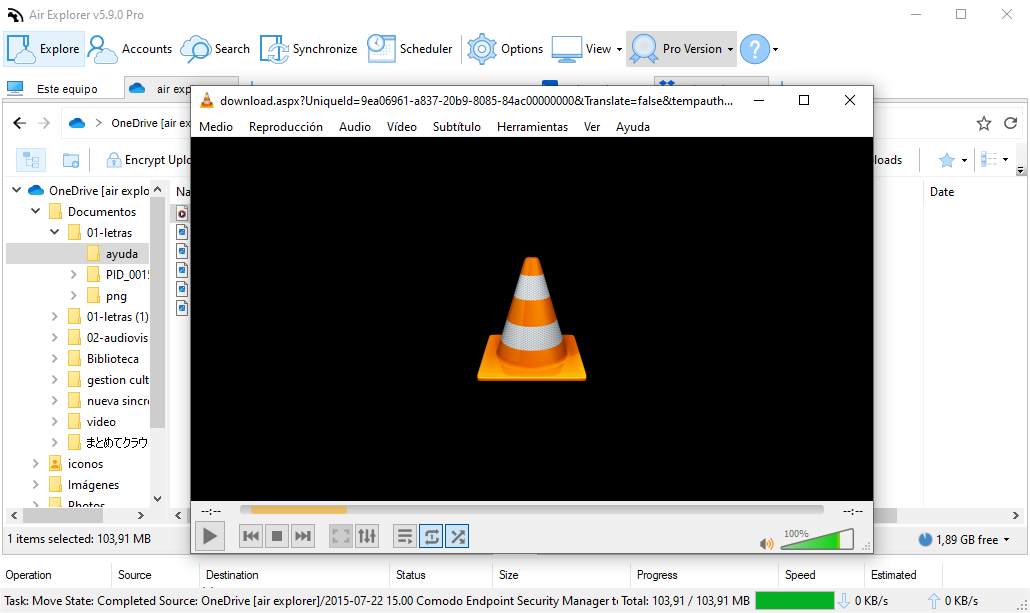Viewport: 1030px width, 613px height.
Task: Open the VLC equalizer adjustments icon
Action: pos(366,536)
